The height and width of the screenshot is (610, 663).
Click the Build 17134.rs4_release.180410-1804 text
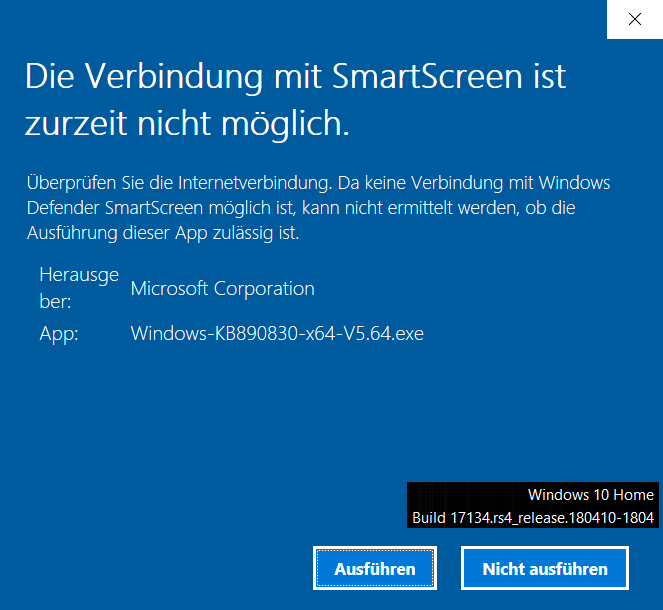(533, 518)
